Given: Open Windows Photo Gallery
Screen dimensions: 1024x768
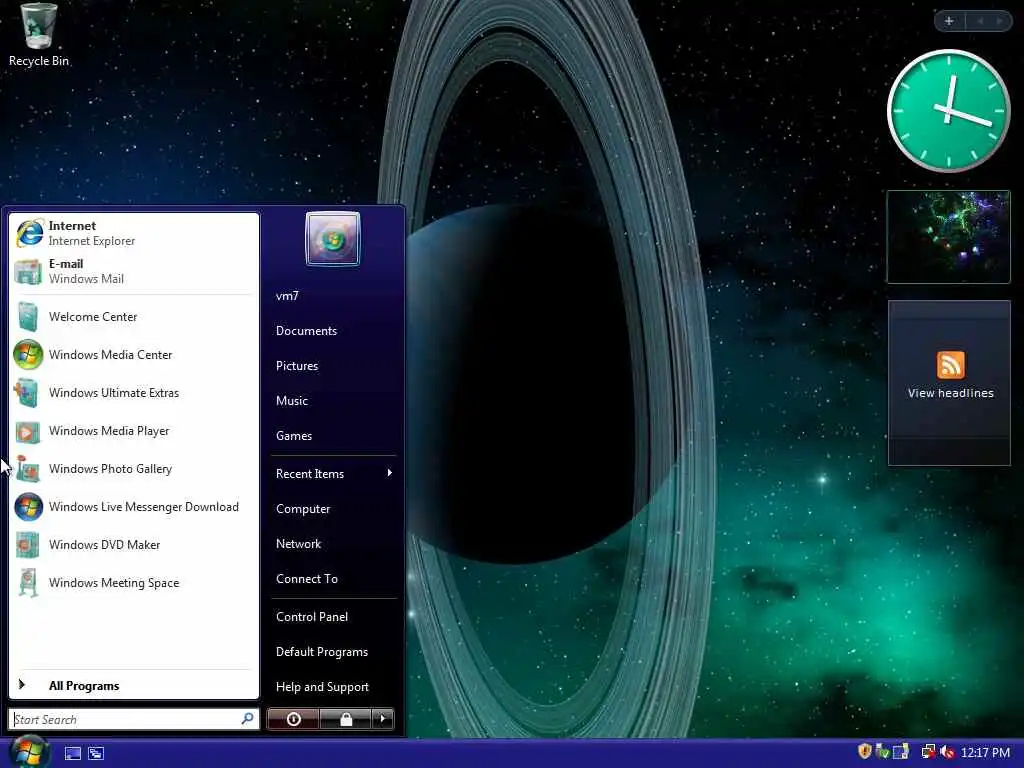Looking at the screenshot, I should (x=134, y=469).
